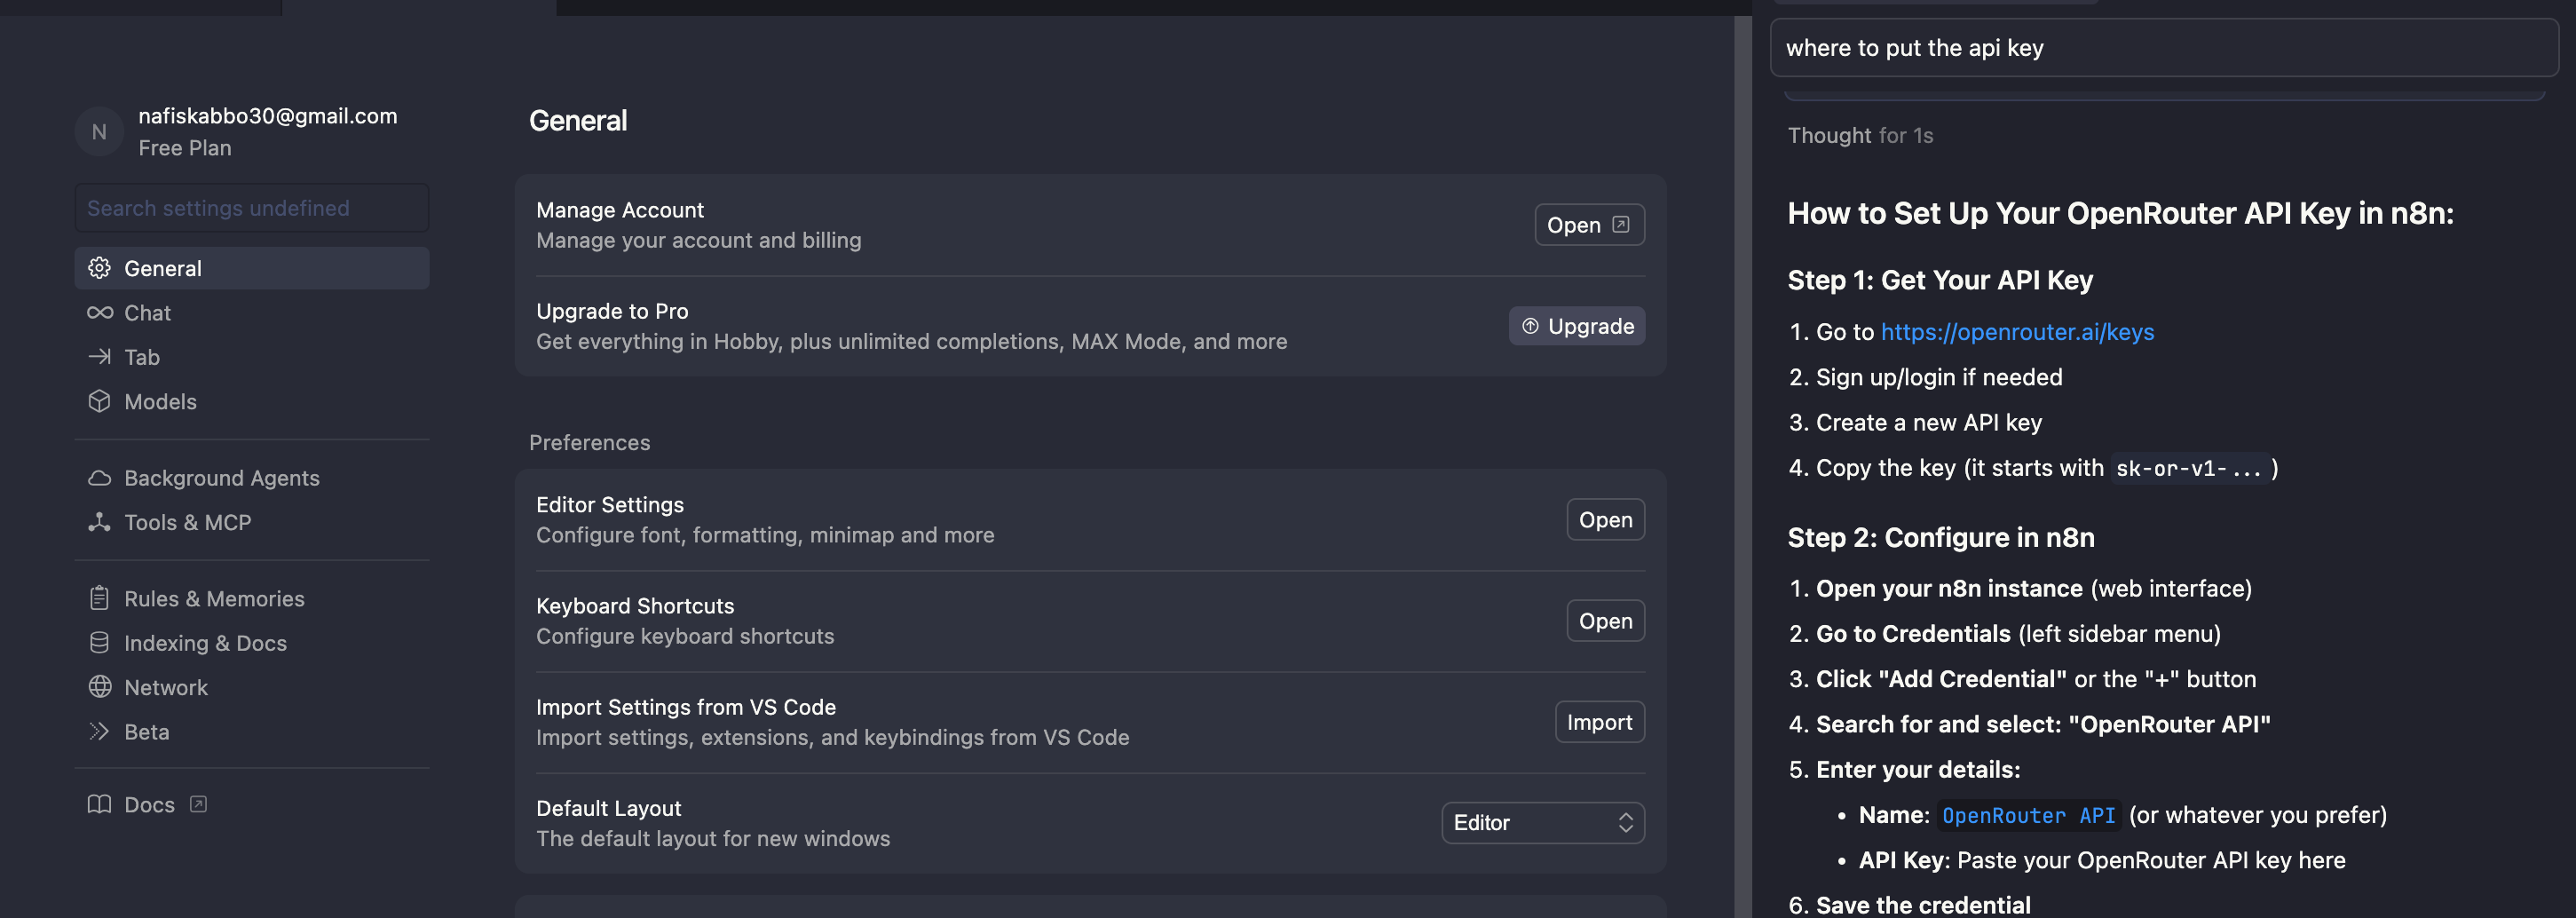Image resolution: width=2576 pixels, height=918 pixels.
Task: Click the Tab arrow icon
Action: coord(99,357)
